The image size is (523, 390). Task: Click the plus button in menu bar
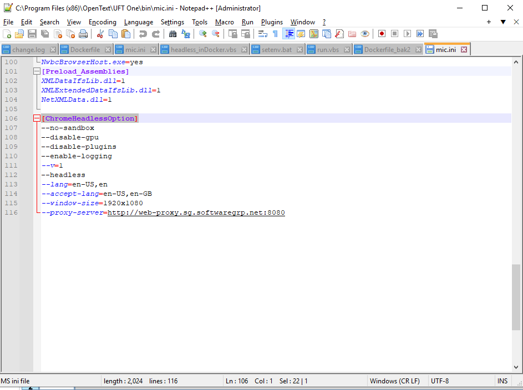[x=489, y=22]
